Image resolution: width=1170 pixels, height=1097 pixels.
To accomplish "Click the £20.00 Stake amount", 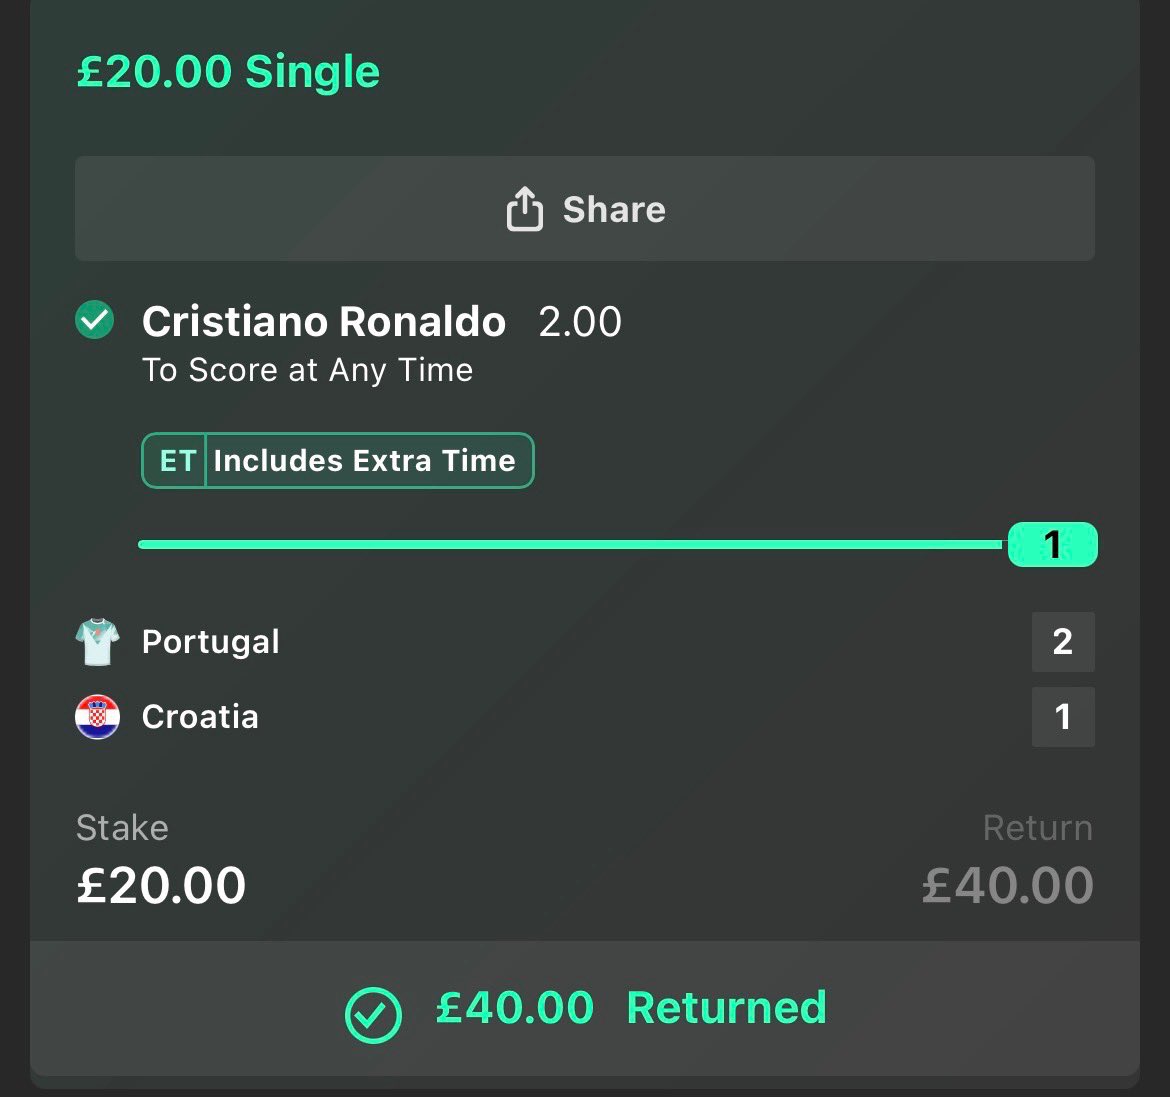I will (161, 886).
